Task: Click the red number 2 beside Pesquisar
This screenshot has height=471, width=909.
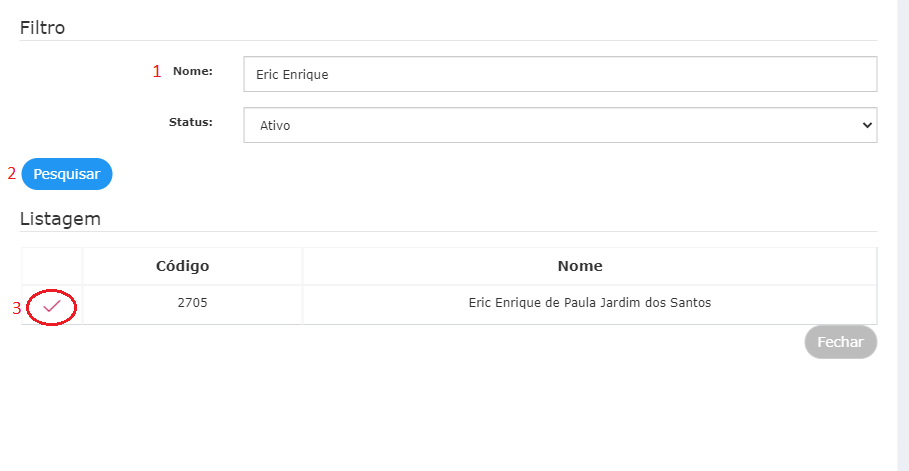Action: [x=12, y=173]
